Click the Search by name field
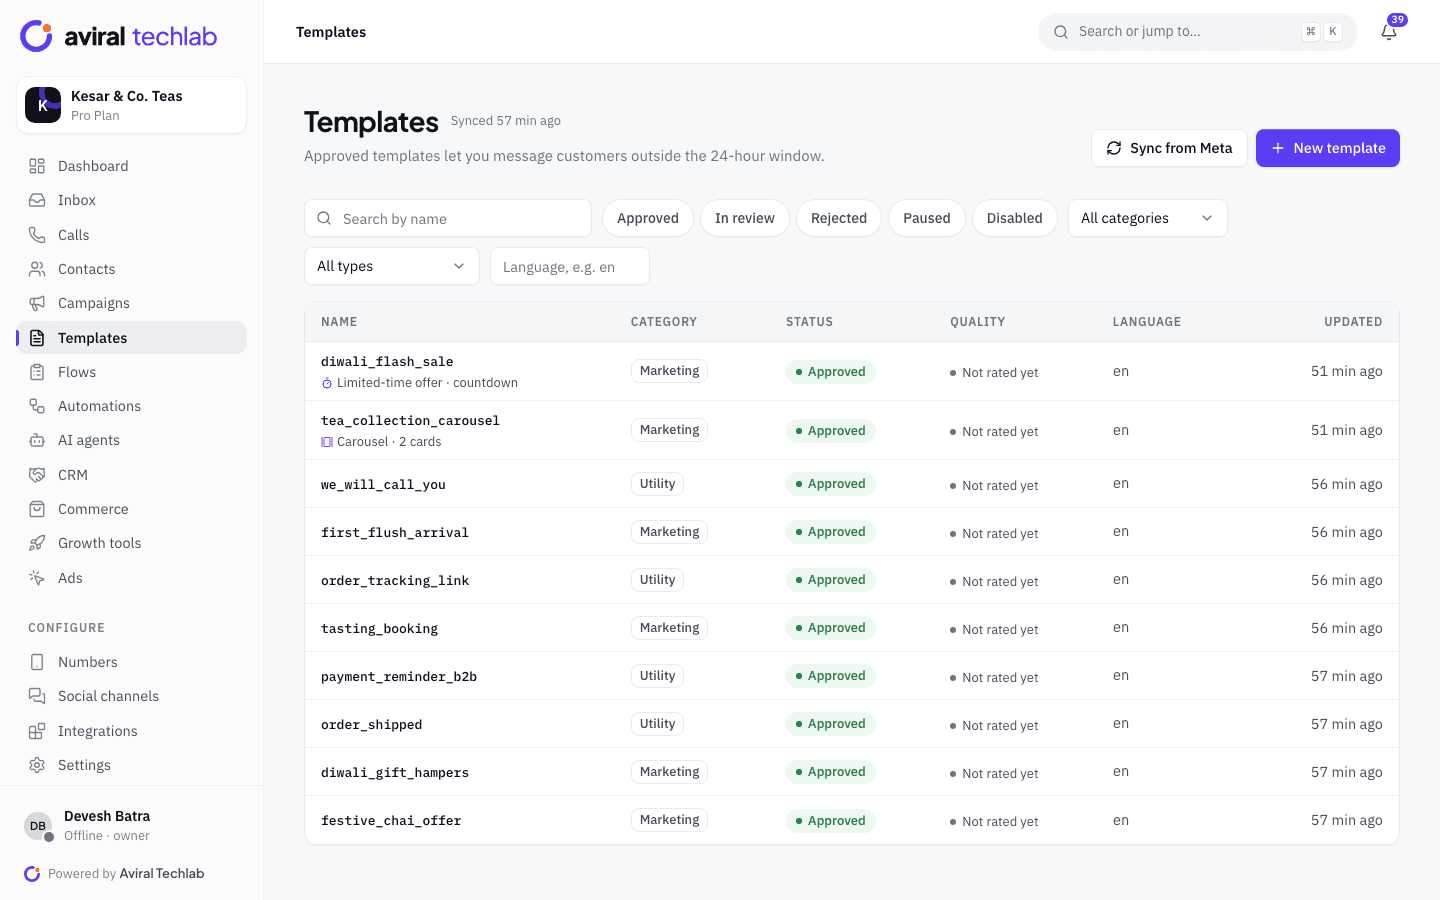This screenshot has width=1440, height=900. [448, 218]
